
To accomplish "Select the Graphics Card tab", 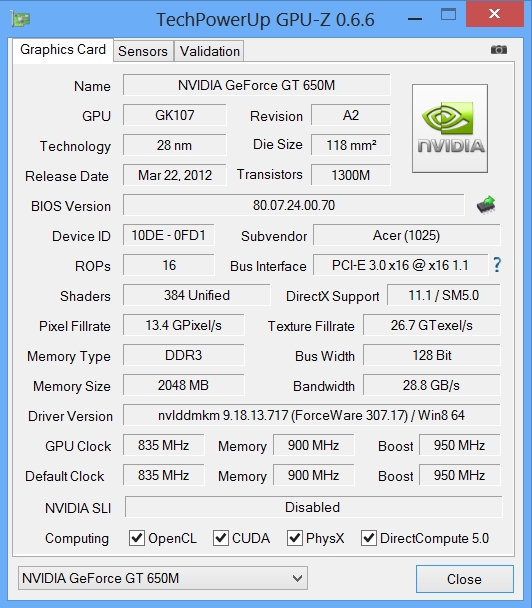I will pyautogui.click(x=63, y=50).
